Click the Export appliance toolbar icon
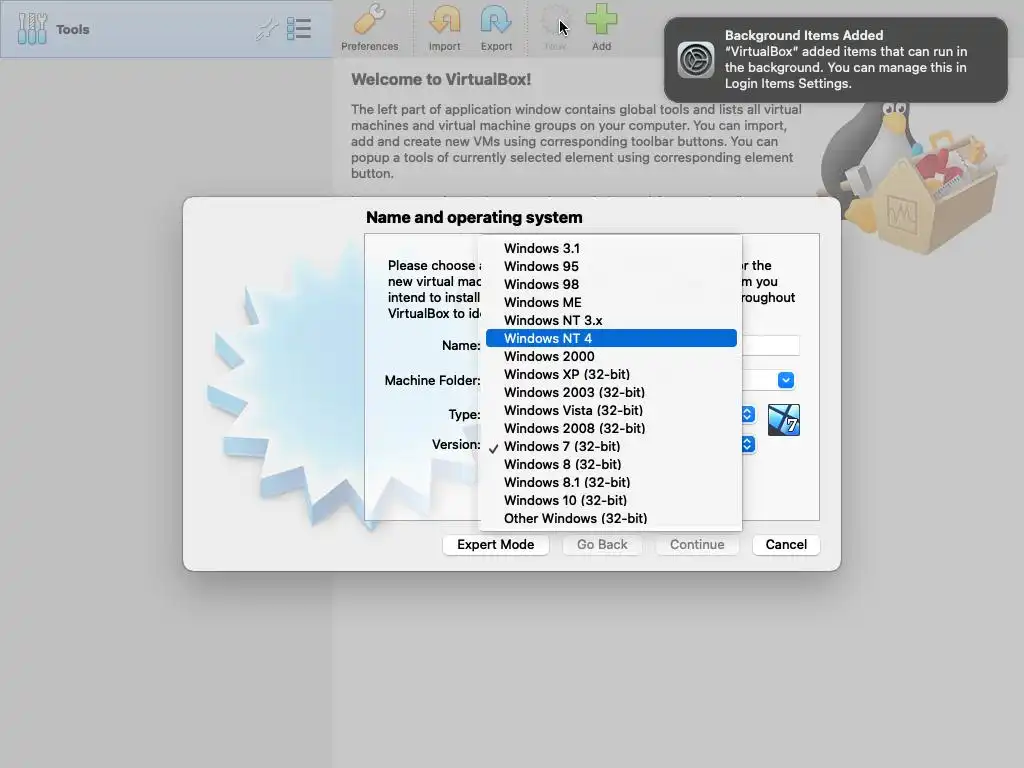Image resolution: width=1024 pixels, height=768 pixels. click(x=496, y=28)
